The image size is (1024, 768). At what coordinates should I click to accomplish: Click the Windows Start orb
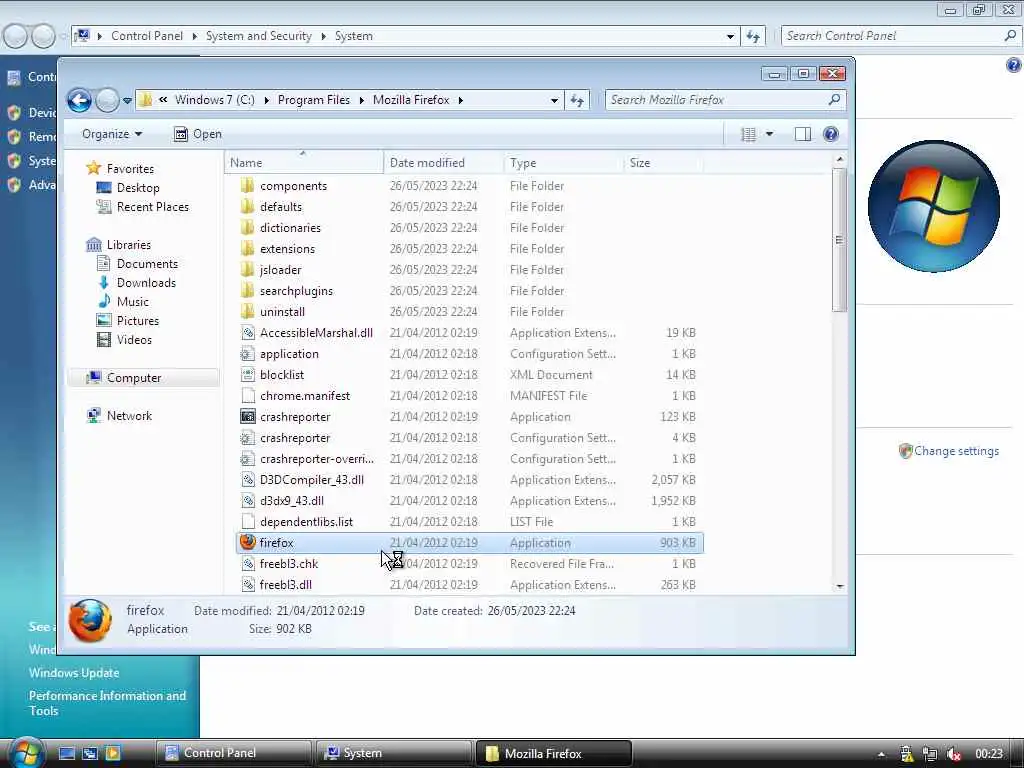click(25, 753)
